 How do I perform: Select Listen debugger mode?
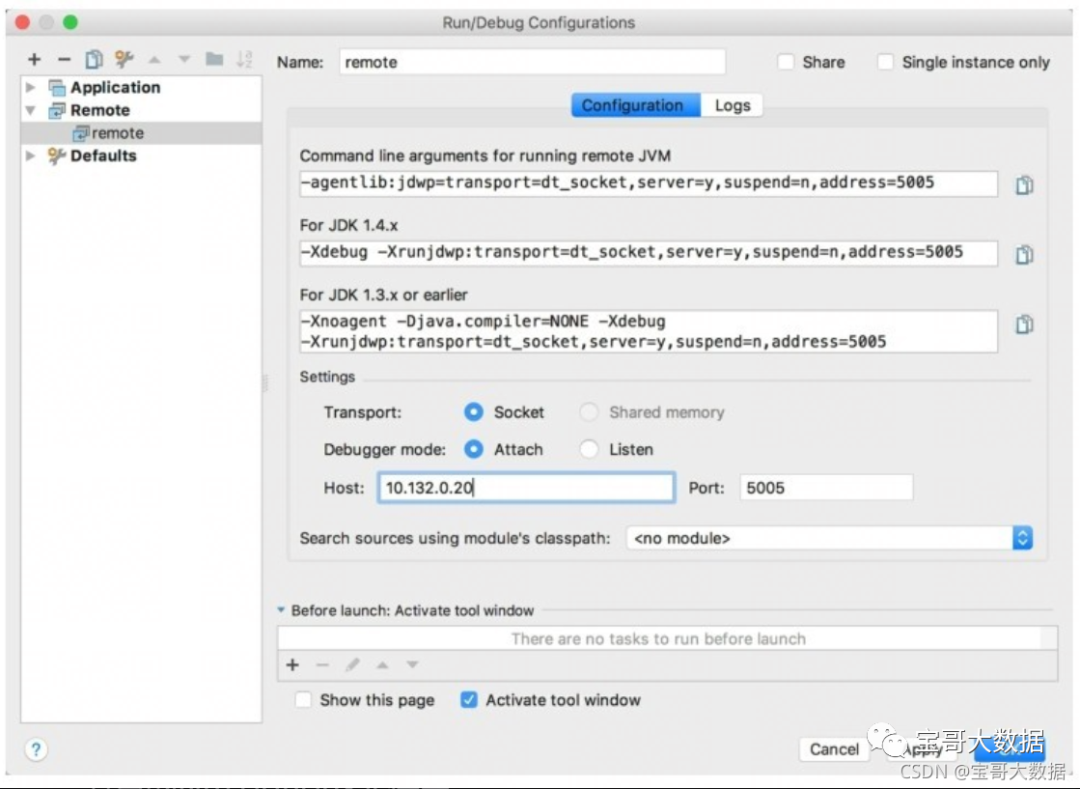coord(589,449)
